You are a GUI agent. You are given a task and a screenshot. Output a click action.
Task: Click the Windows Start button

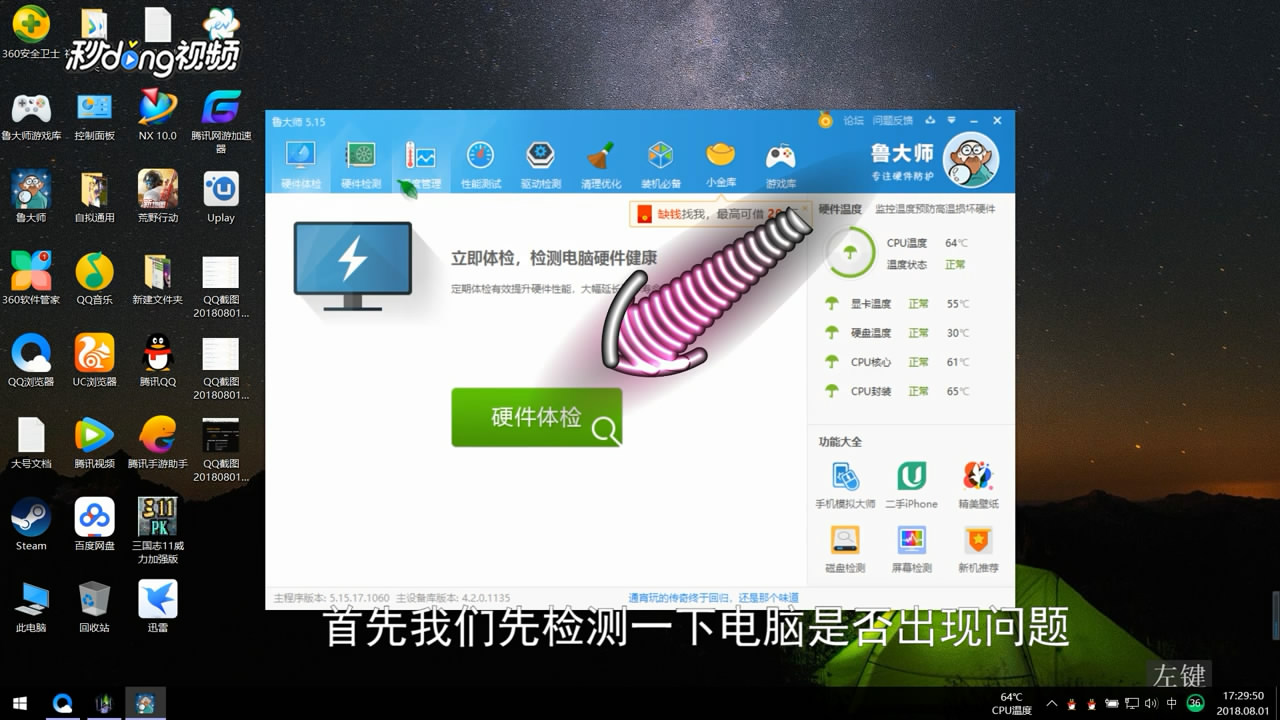click(19, 703)
